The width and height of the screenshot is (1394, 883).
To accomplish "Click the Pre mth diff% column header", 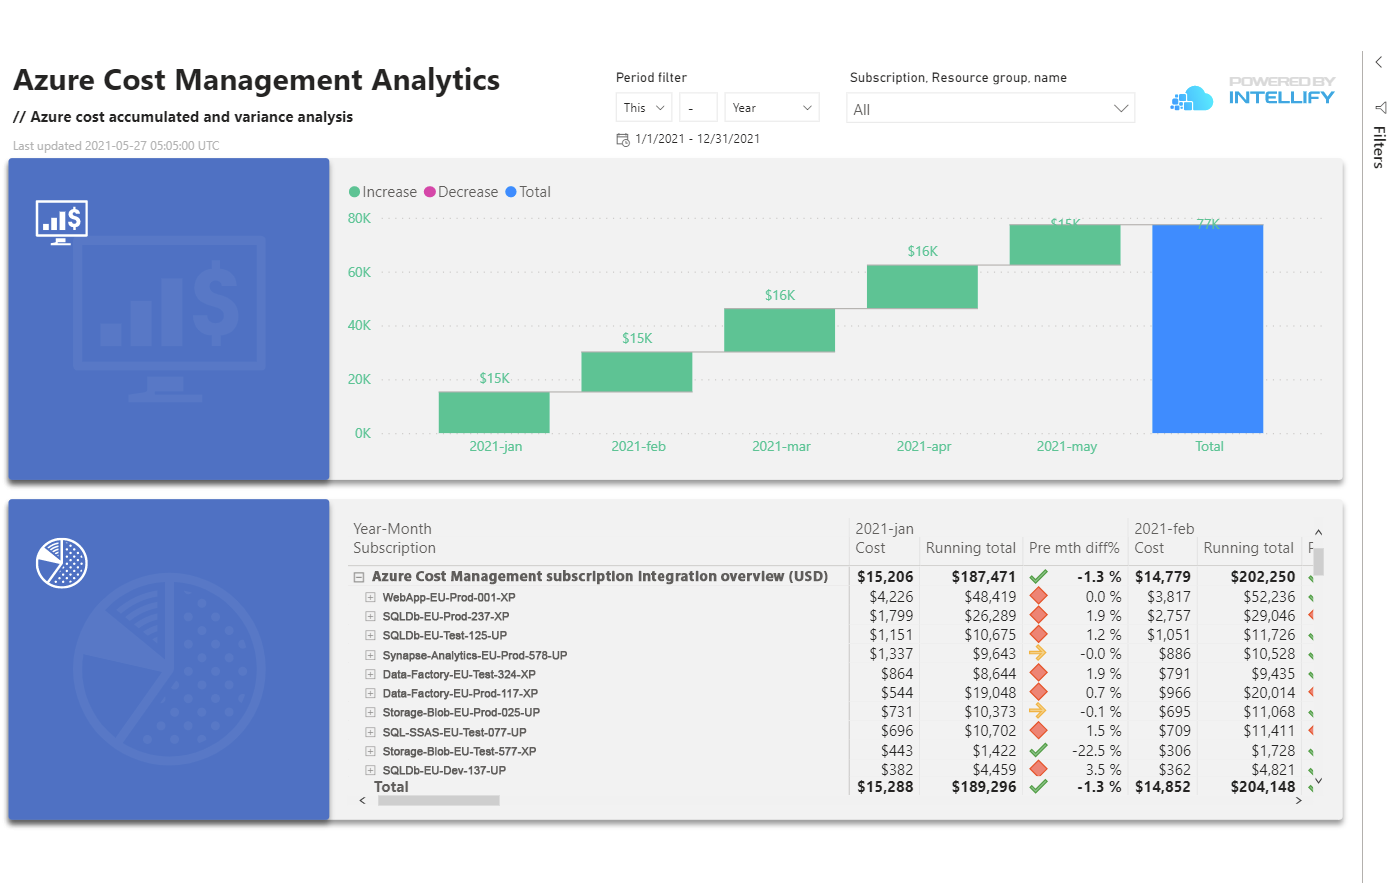I will pos(1074,548).
